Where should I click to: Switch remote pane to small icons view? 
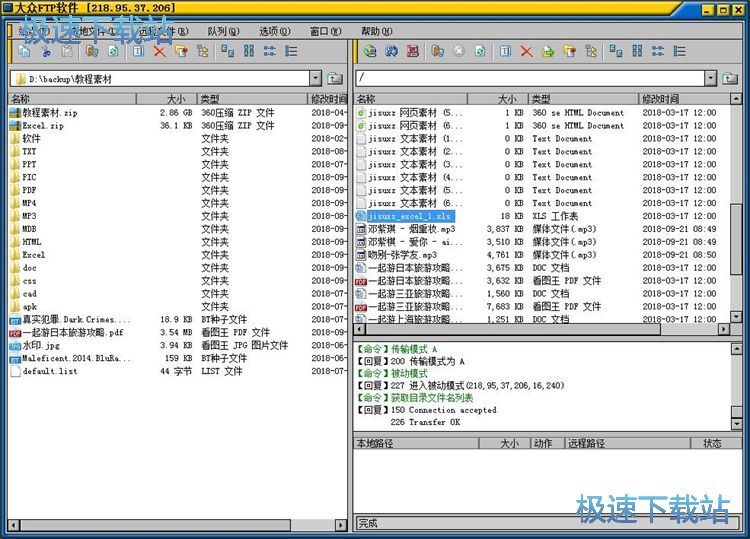(x=638, y=51)
